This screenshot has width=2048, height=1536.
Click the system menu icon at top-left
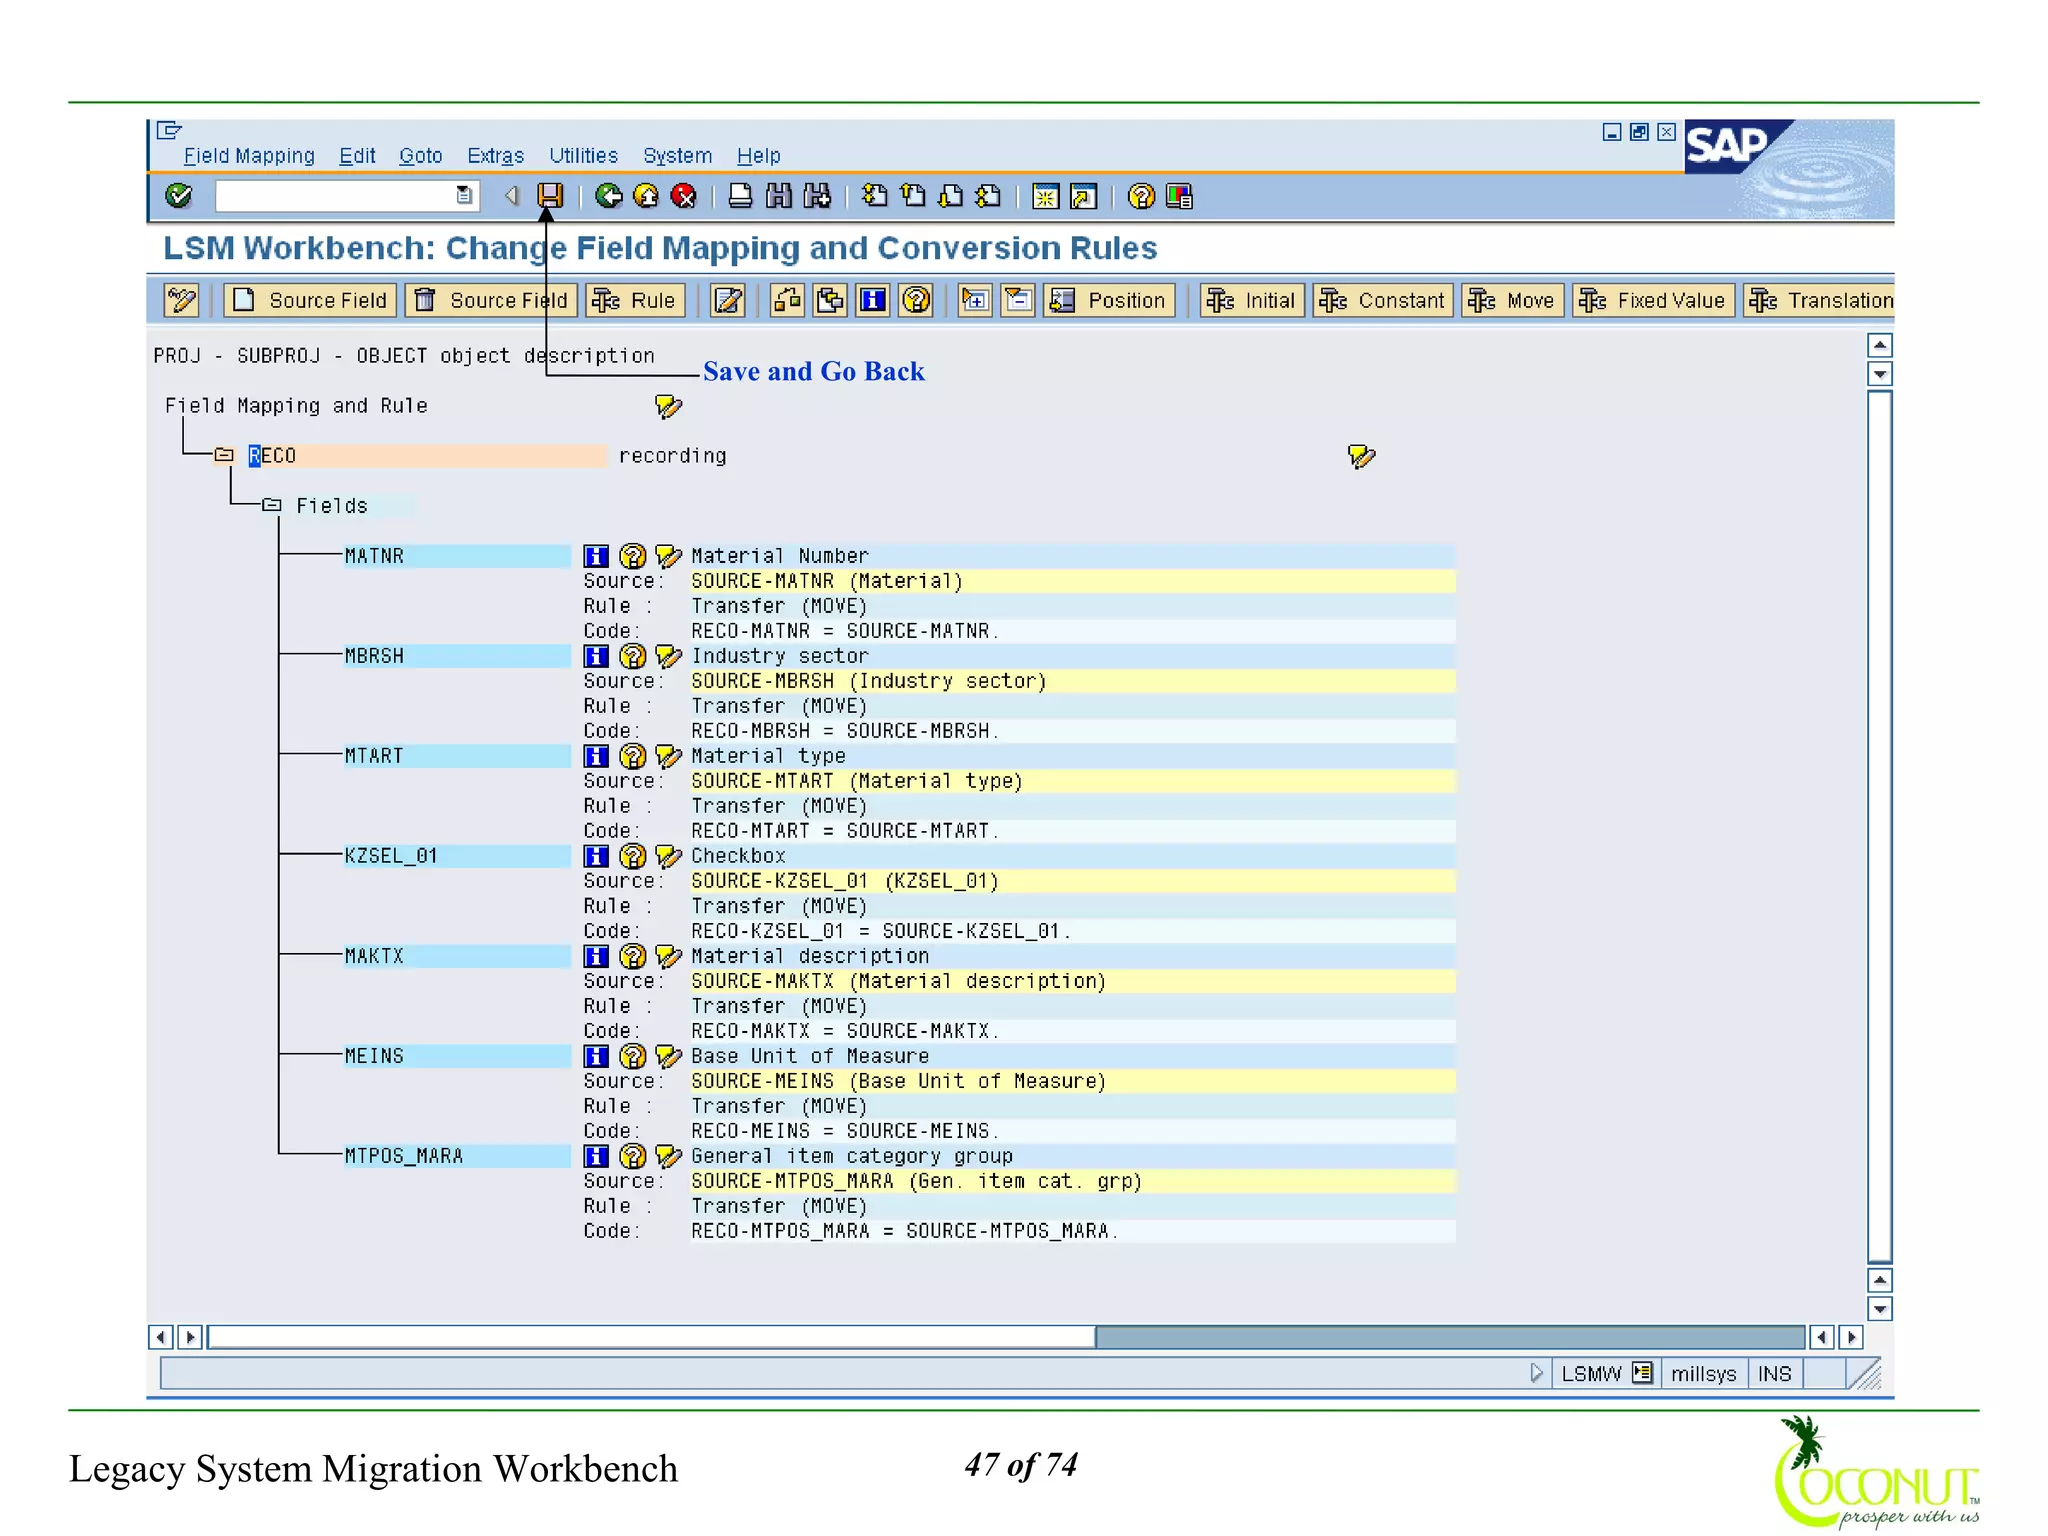coord(169,130)
